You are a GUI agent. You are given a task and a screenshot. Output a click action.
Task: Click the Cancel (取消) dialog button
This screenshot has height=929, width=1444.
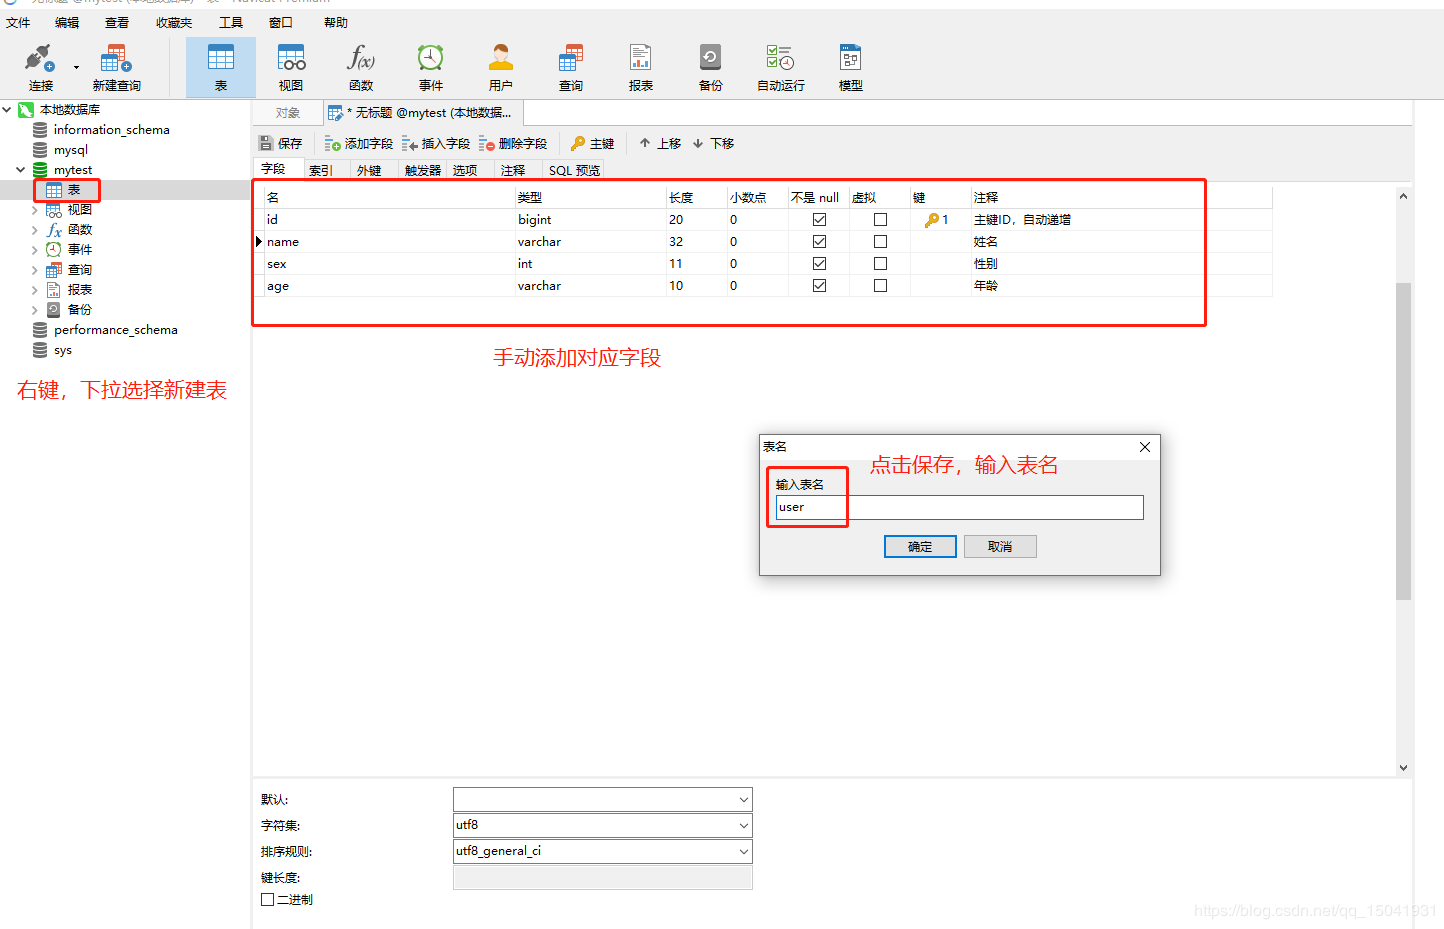click(1000, 546)
